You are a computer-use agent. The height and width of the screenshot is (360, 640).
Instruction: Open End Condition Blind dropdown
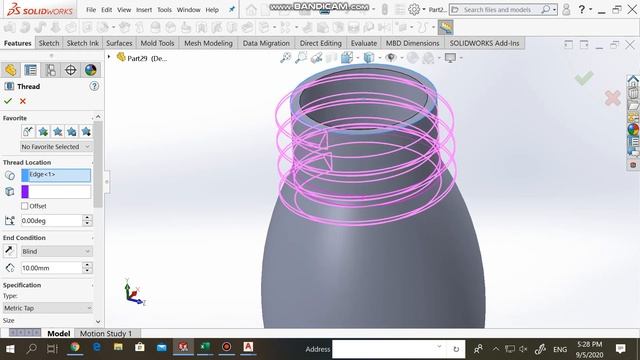click(56, 251)
